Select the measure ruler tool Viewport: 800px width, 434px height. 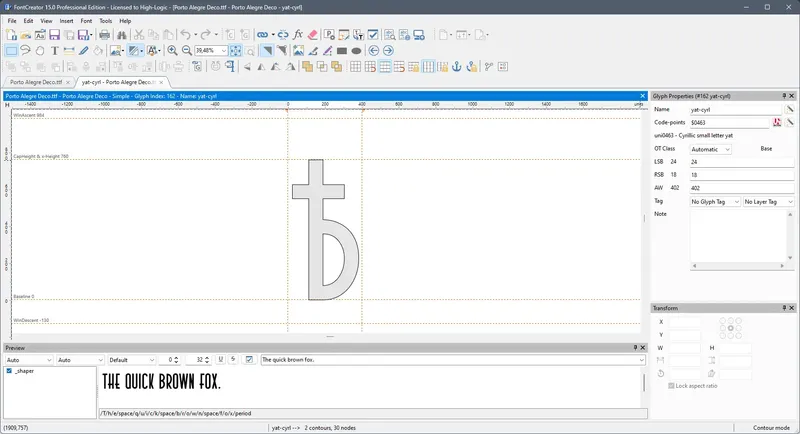[69, 50]
